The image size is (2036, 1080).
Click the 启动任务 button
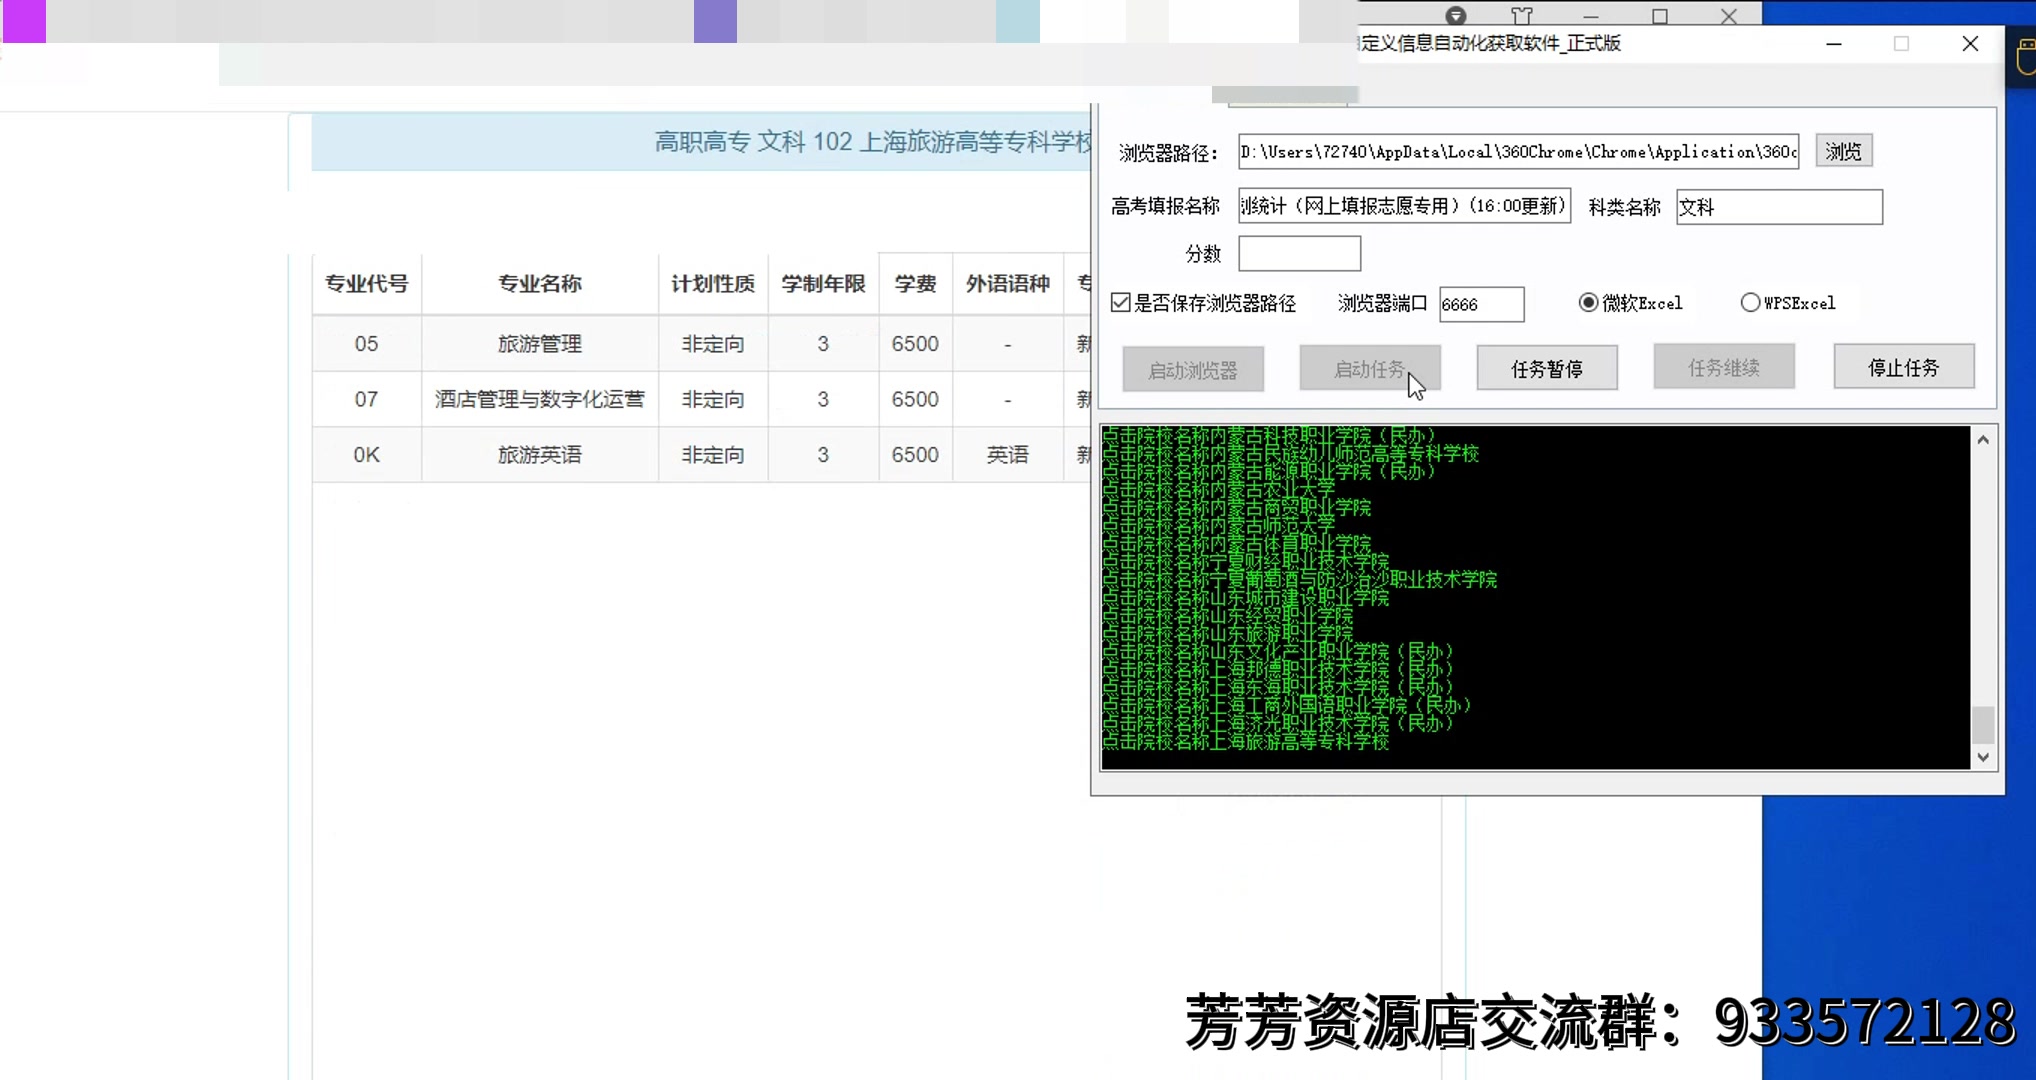click(1370, 367)
